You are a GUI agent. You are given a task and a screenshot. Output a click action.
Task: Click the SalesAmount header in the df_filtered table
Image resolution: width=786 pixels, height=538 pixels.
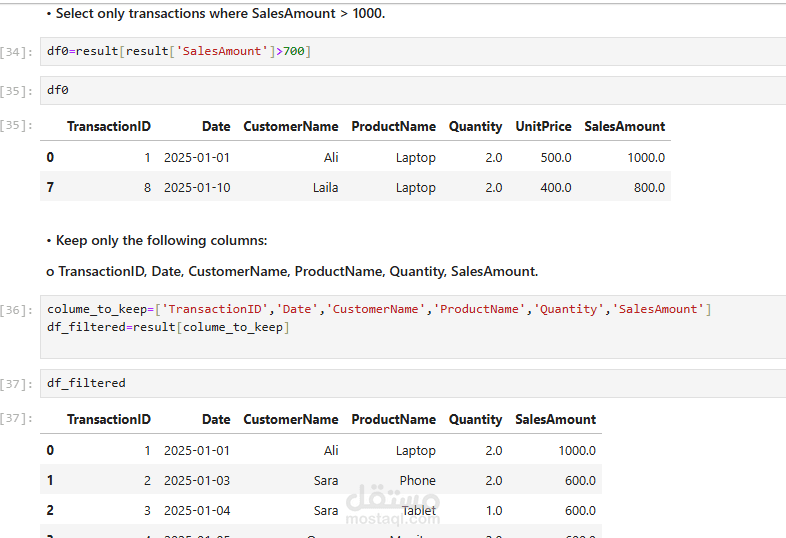555,419
